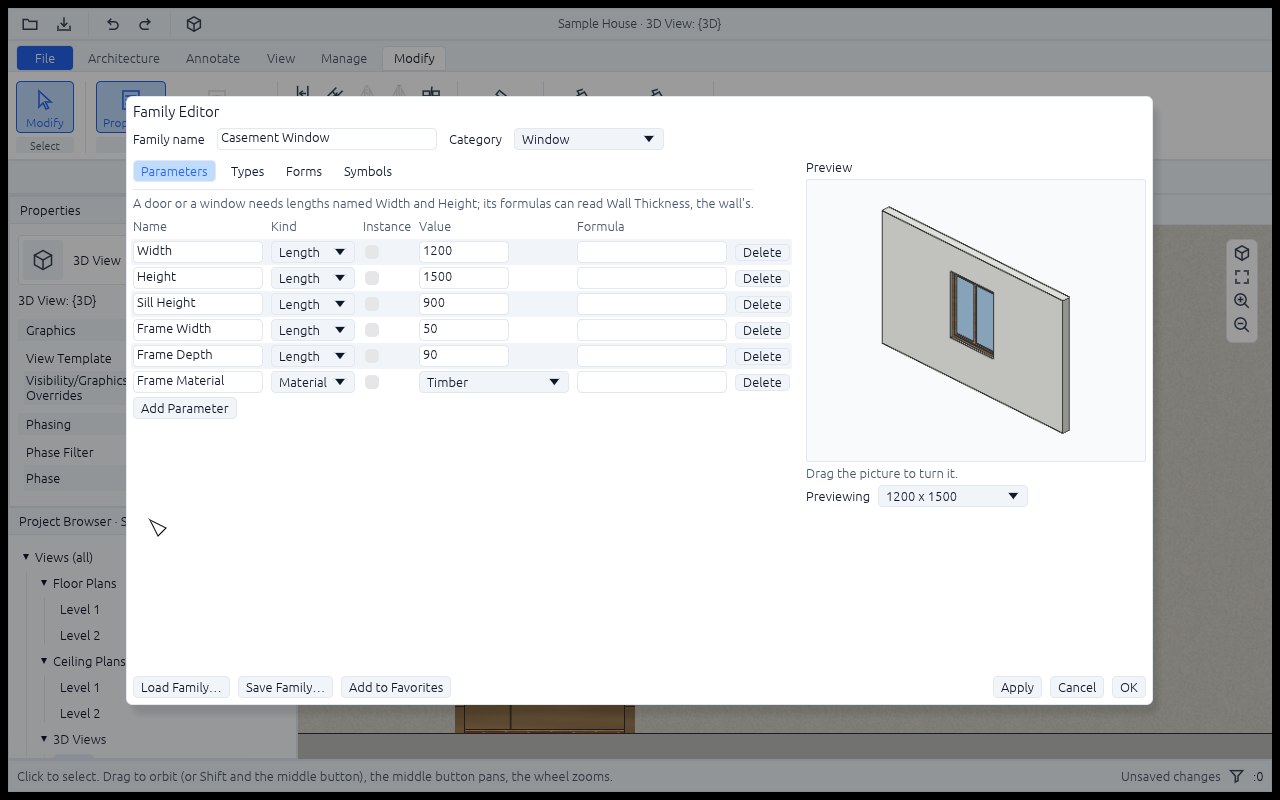
Task: Open the Previewing 1200 x 1500 dropdown
Action: (953, 496)
